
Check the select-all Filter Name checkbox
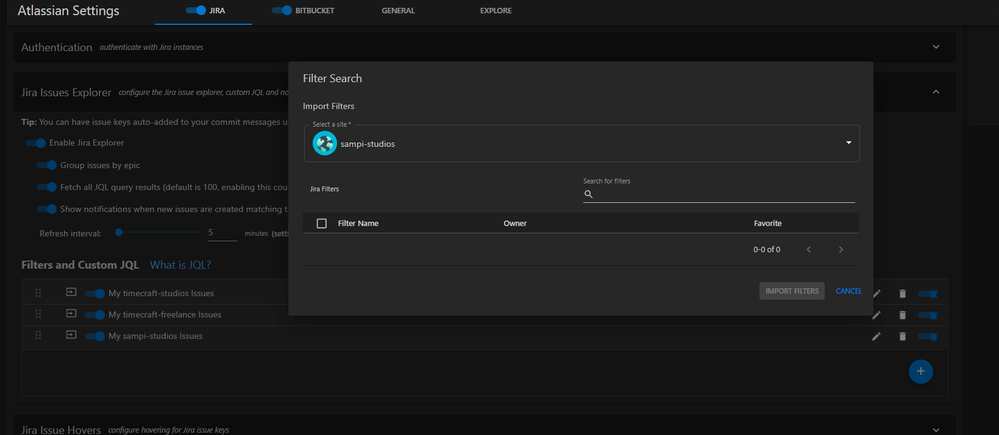click(x=322, y=224)
